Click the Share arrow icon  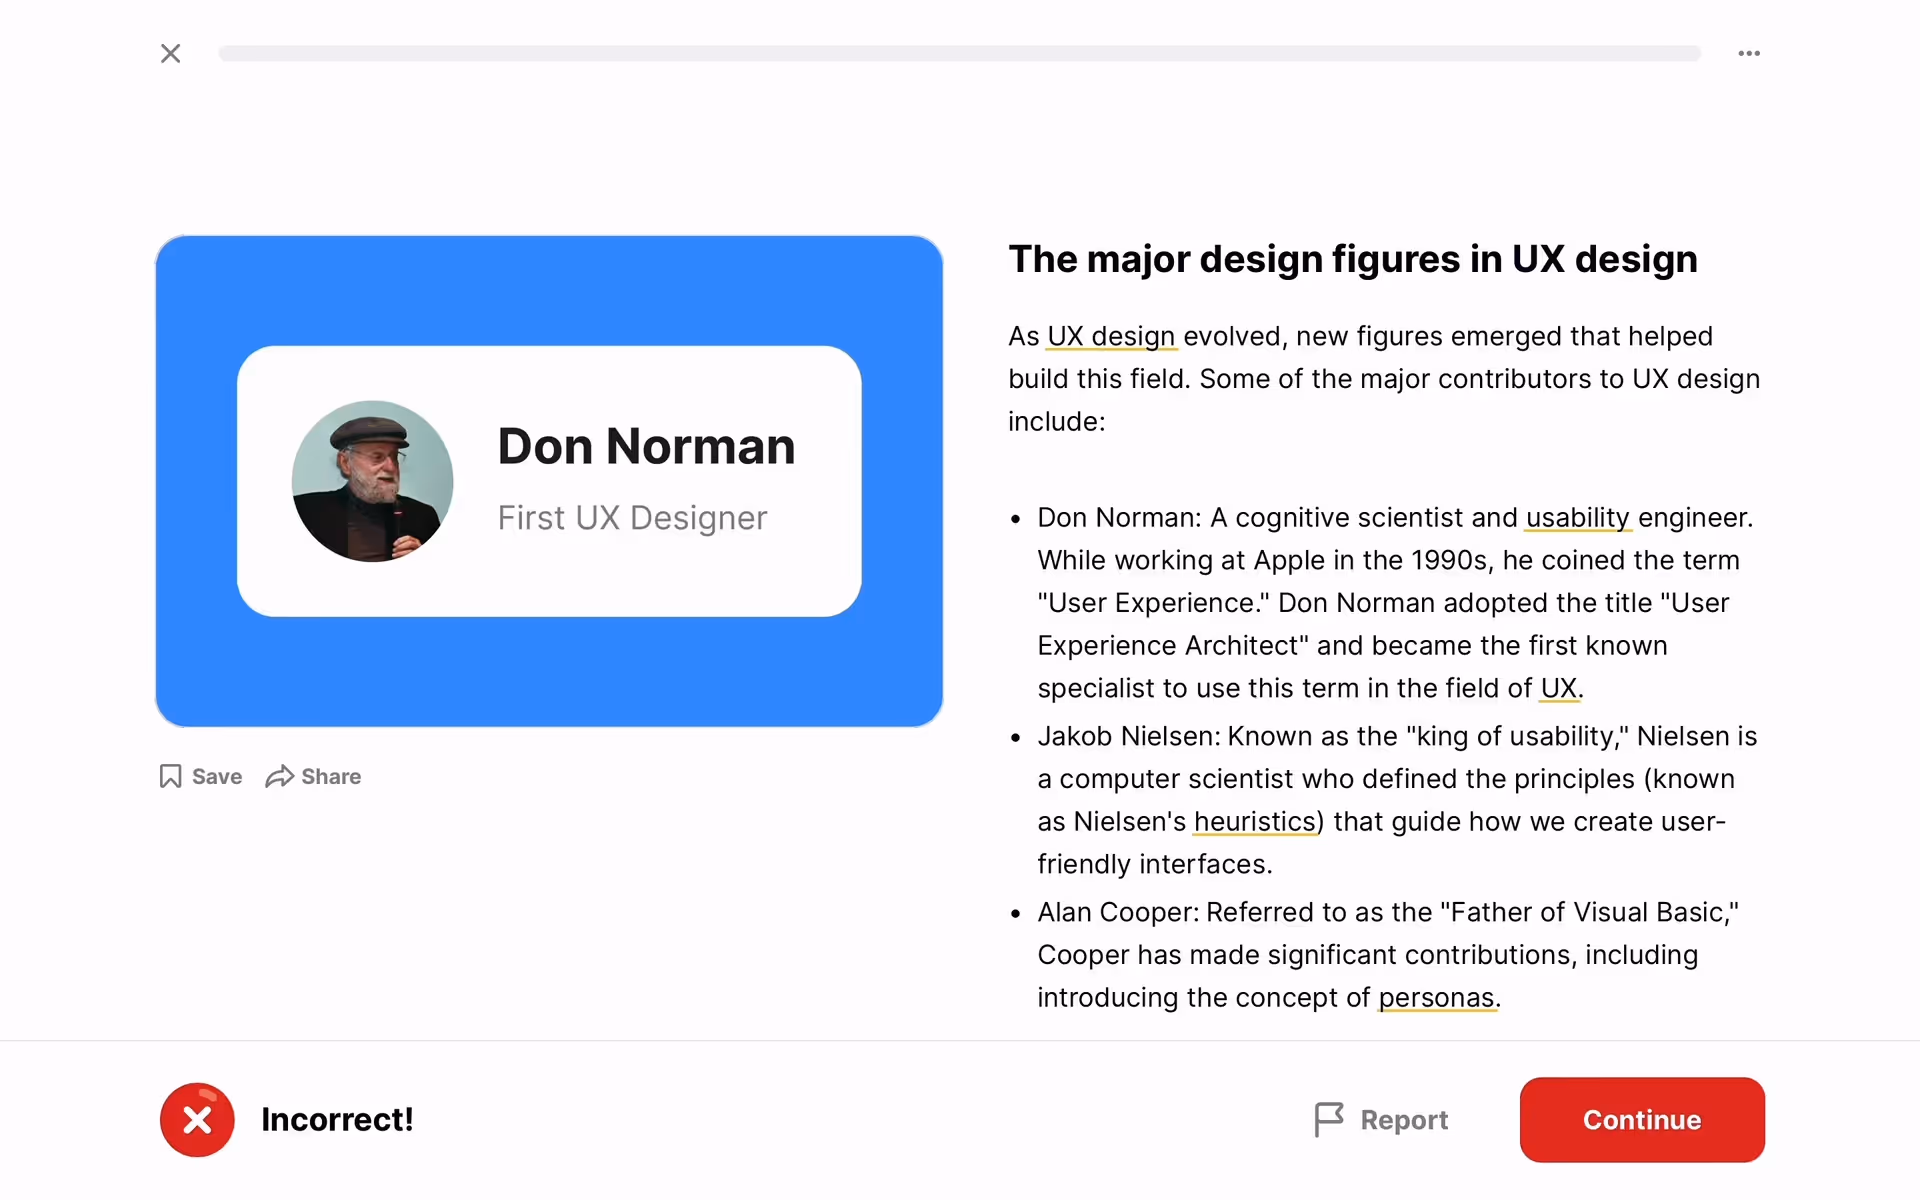(279, 776)
